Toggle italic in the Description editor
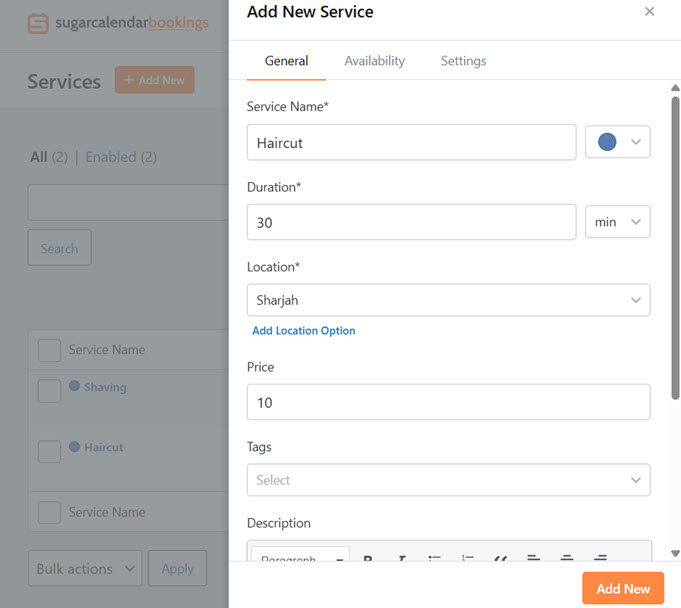 coord(402,557)
